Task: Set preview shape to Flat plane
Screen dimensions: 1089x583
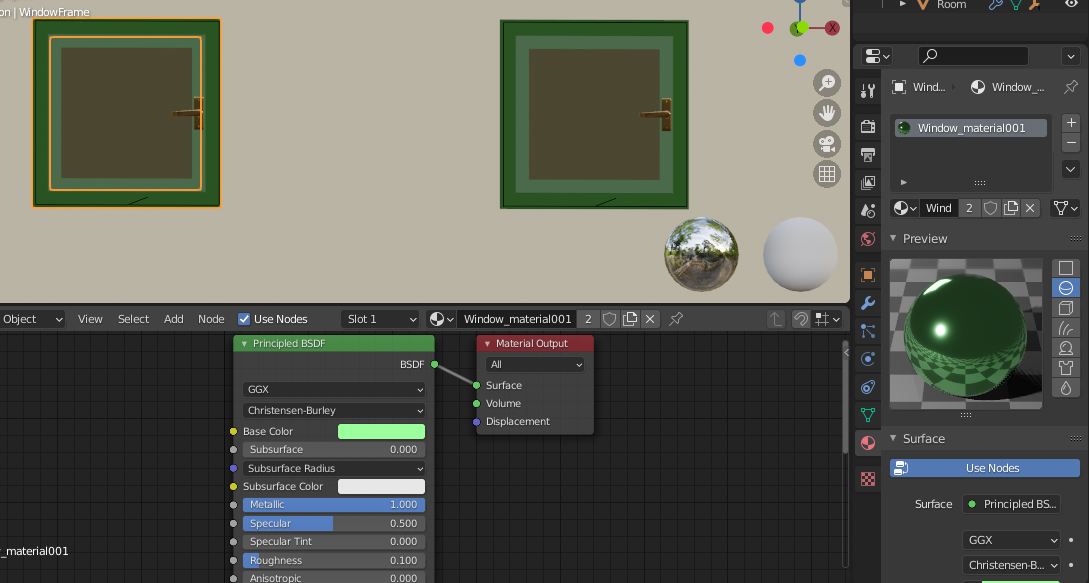Action: (1066, 268)
